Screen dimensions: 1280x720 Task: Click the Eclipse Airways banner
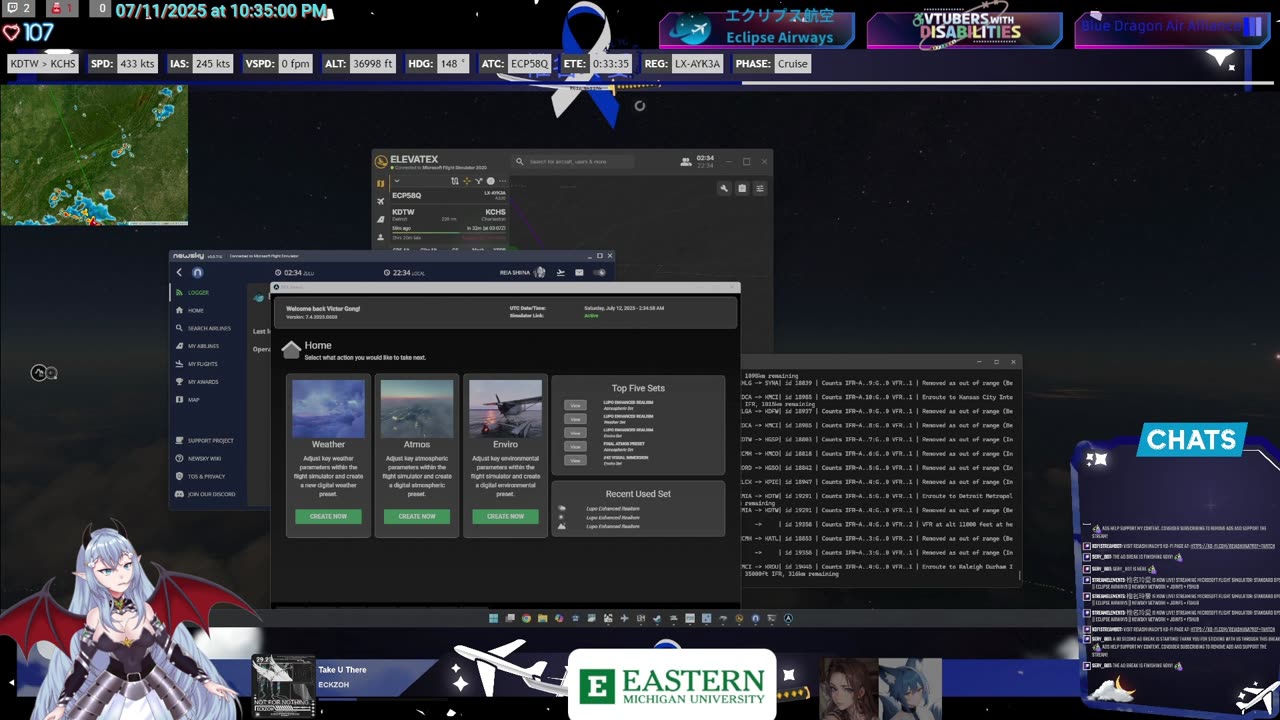click(x=757, y=28)
